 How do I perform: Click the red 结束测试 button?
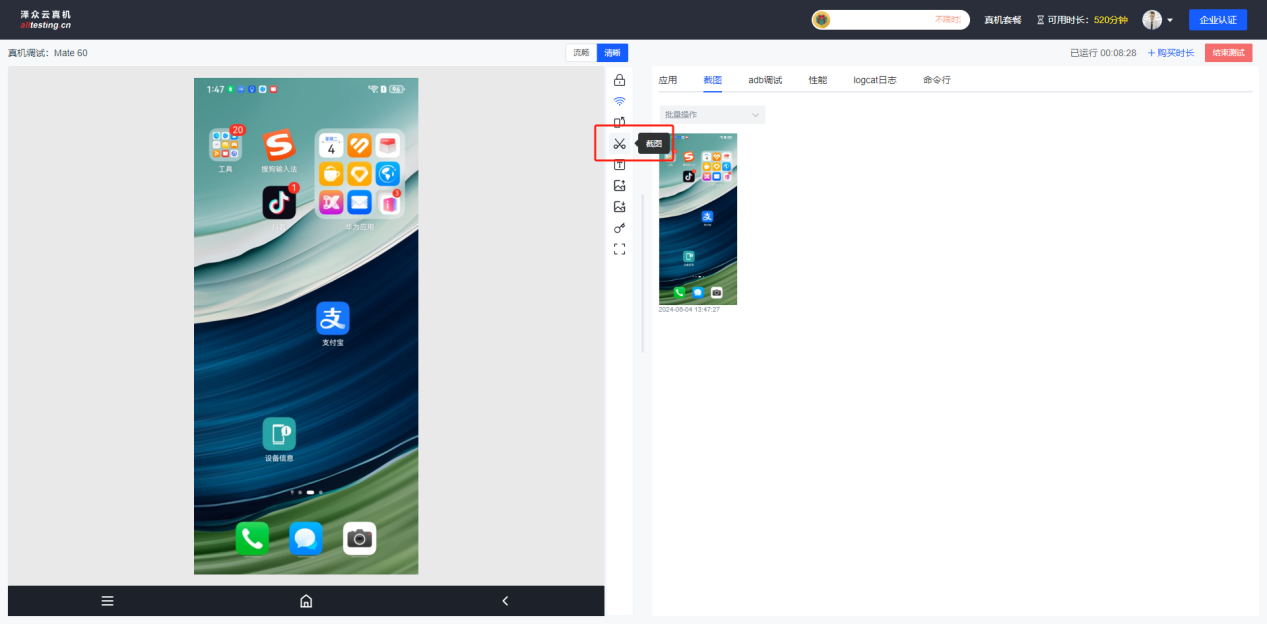[1228, 53]
